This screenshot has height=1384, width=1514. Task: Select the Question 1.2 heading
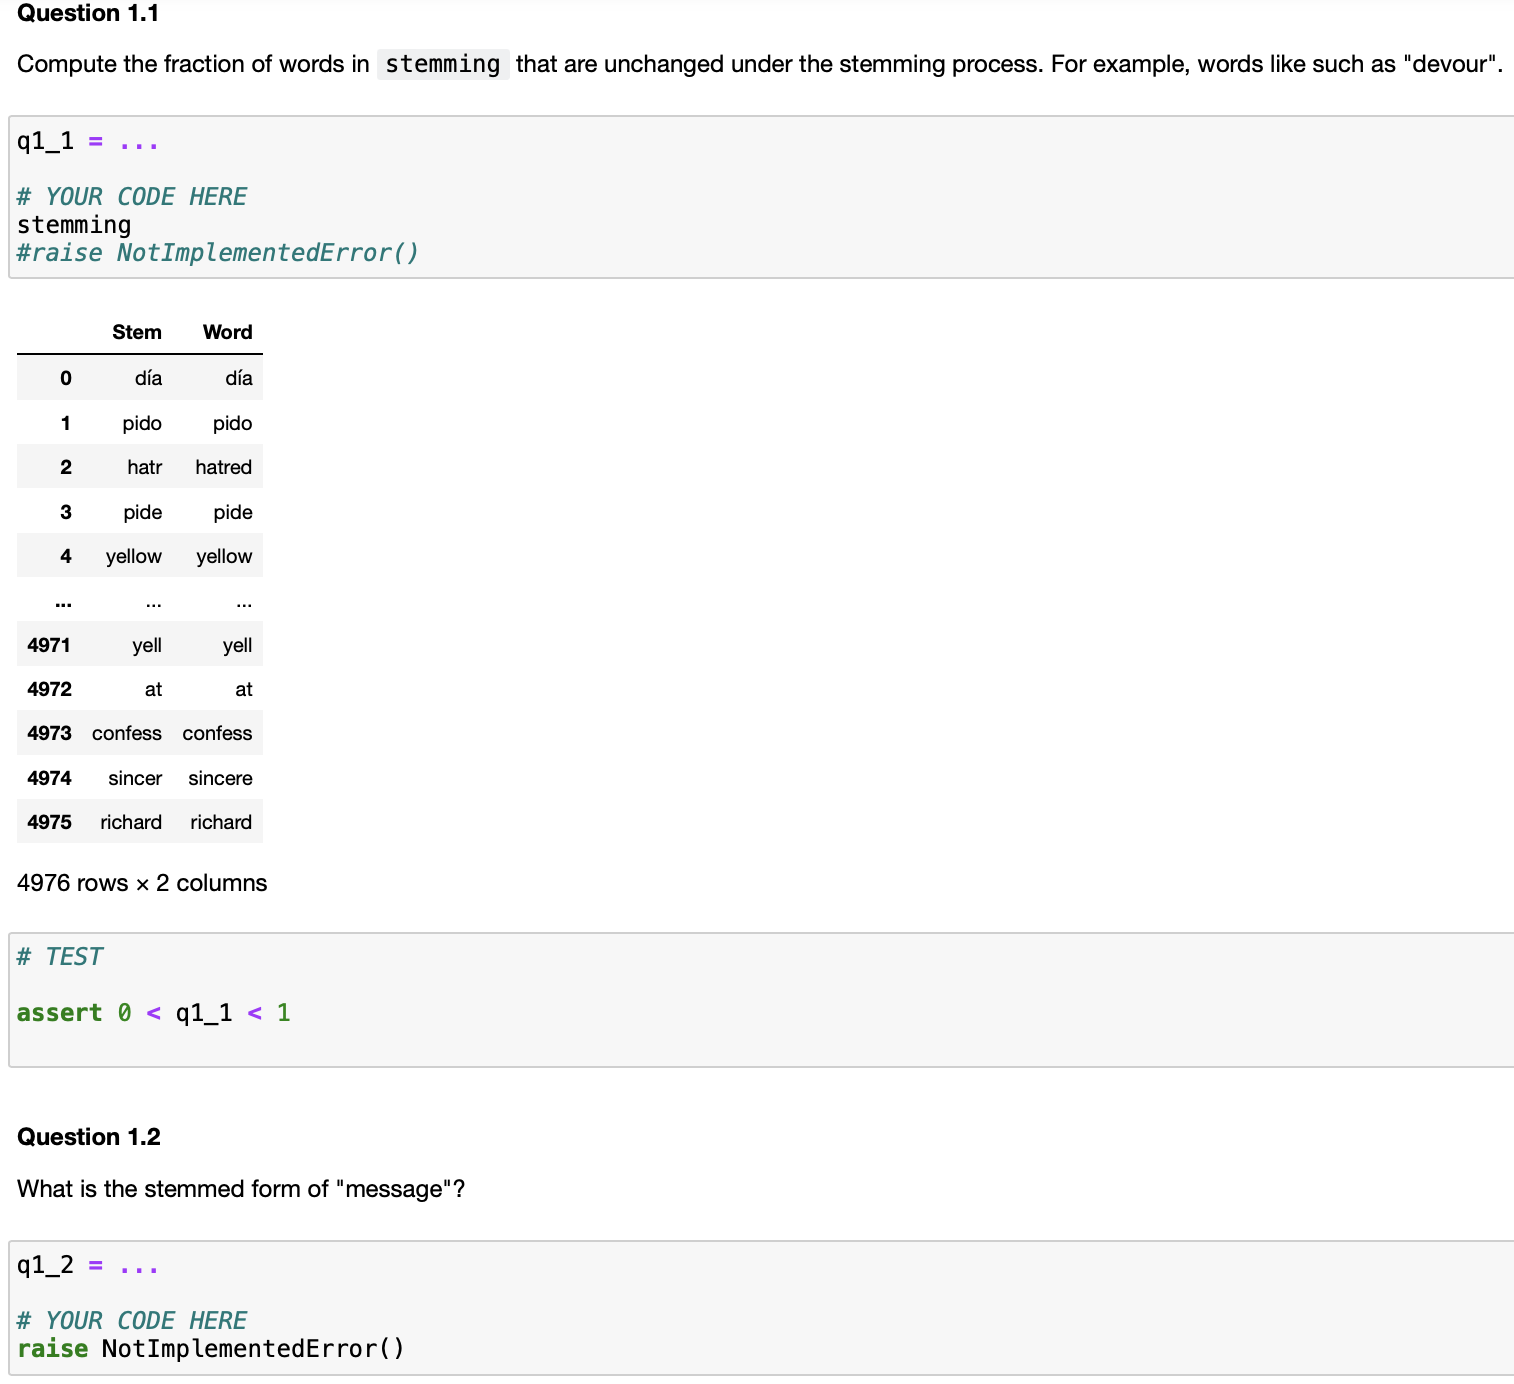click(x=89, y=1136)
